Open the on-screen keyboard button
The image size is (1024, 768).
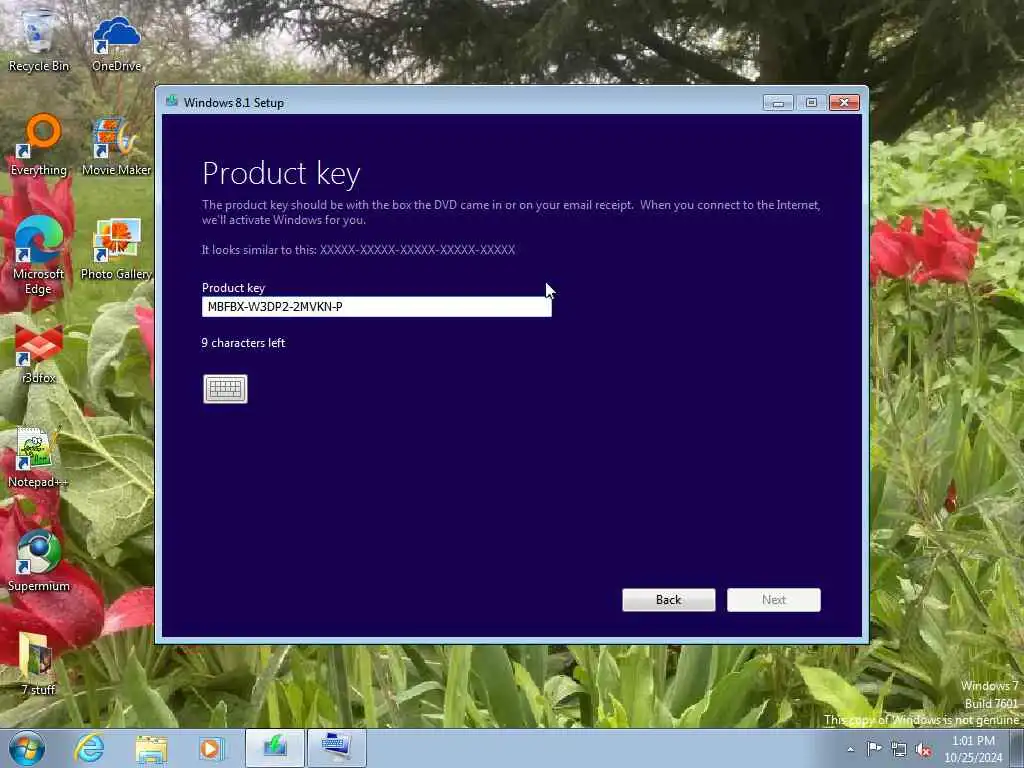(225, 389)
